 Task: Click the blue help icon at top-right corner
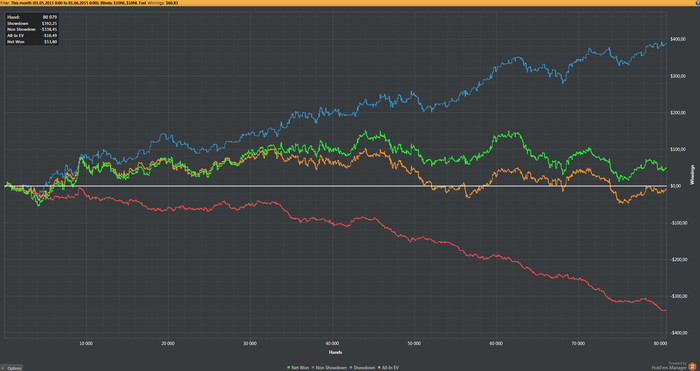pyautogui.click(x=698, y=2)
